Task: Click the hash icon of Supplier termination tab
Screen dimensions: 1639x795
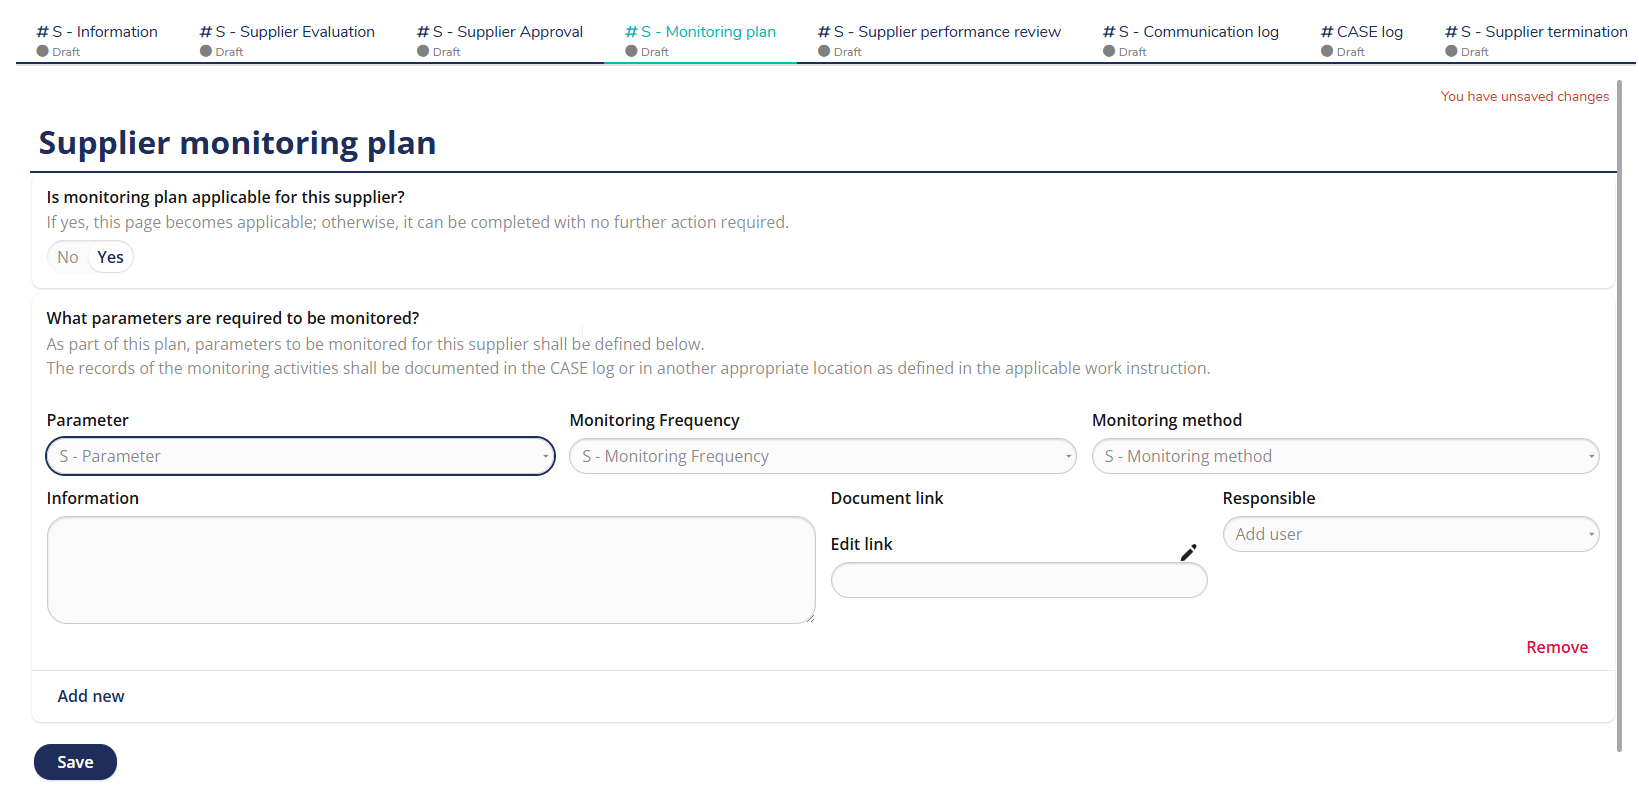Action: coord(1451,32)
